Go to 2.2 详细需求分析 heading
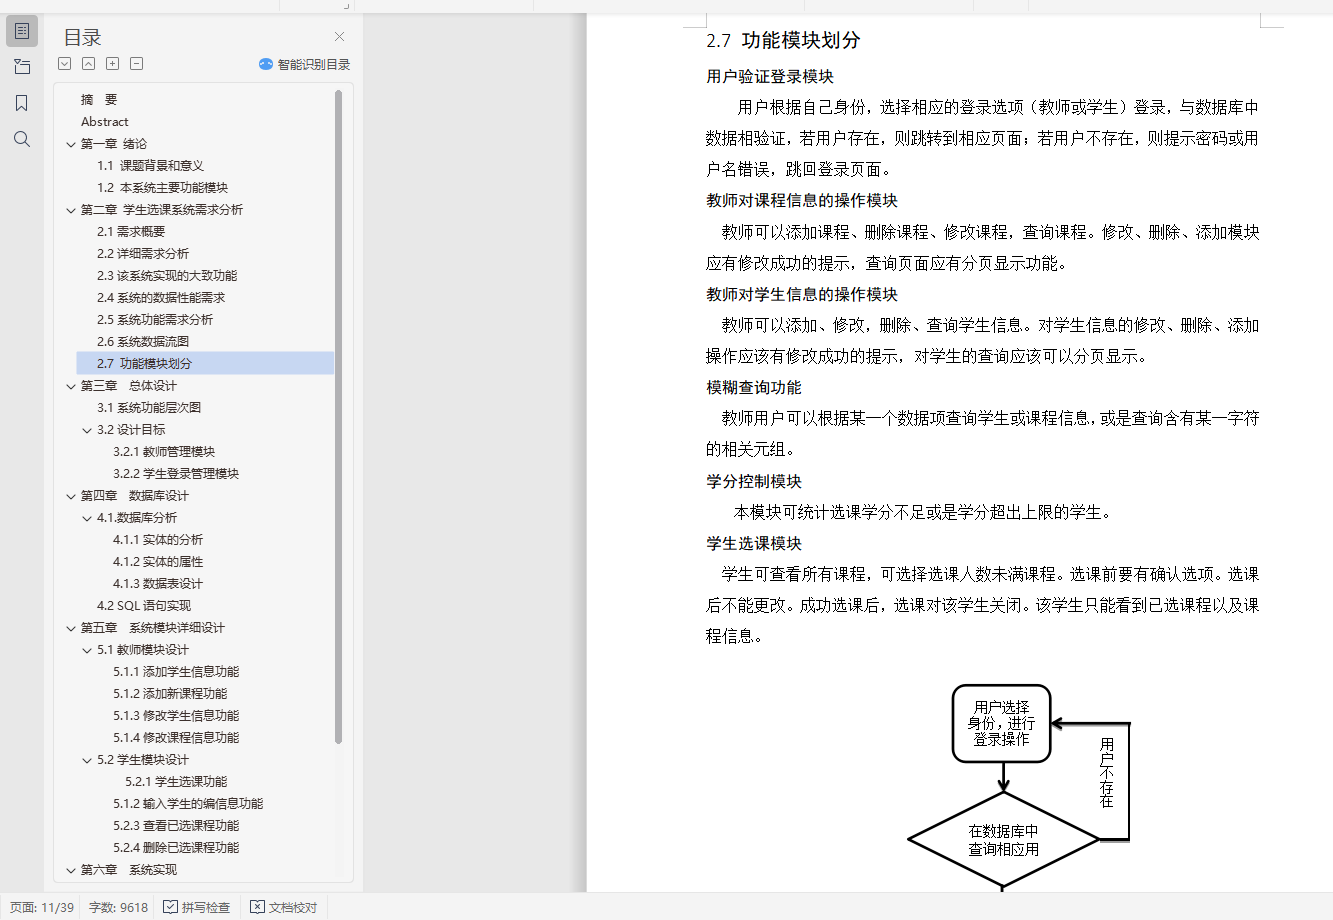The height and width of the screenshot is (920, 1333). click(x=143, y=254)
